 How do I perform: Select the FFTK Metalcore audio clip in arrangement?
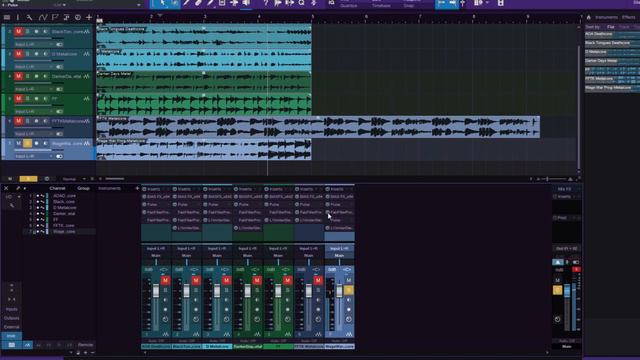pos(318,127)
